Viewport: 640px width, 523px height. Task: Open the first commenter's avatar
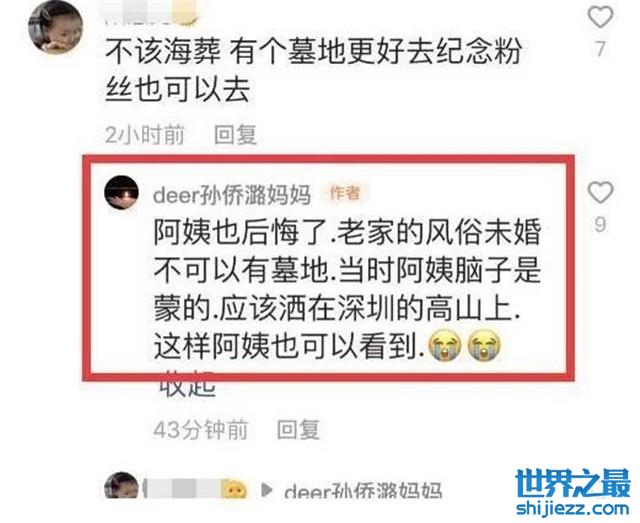(x=56, y=27)
